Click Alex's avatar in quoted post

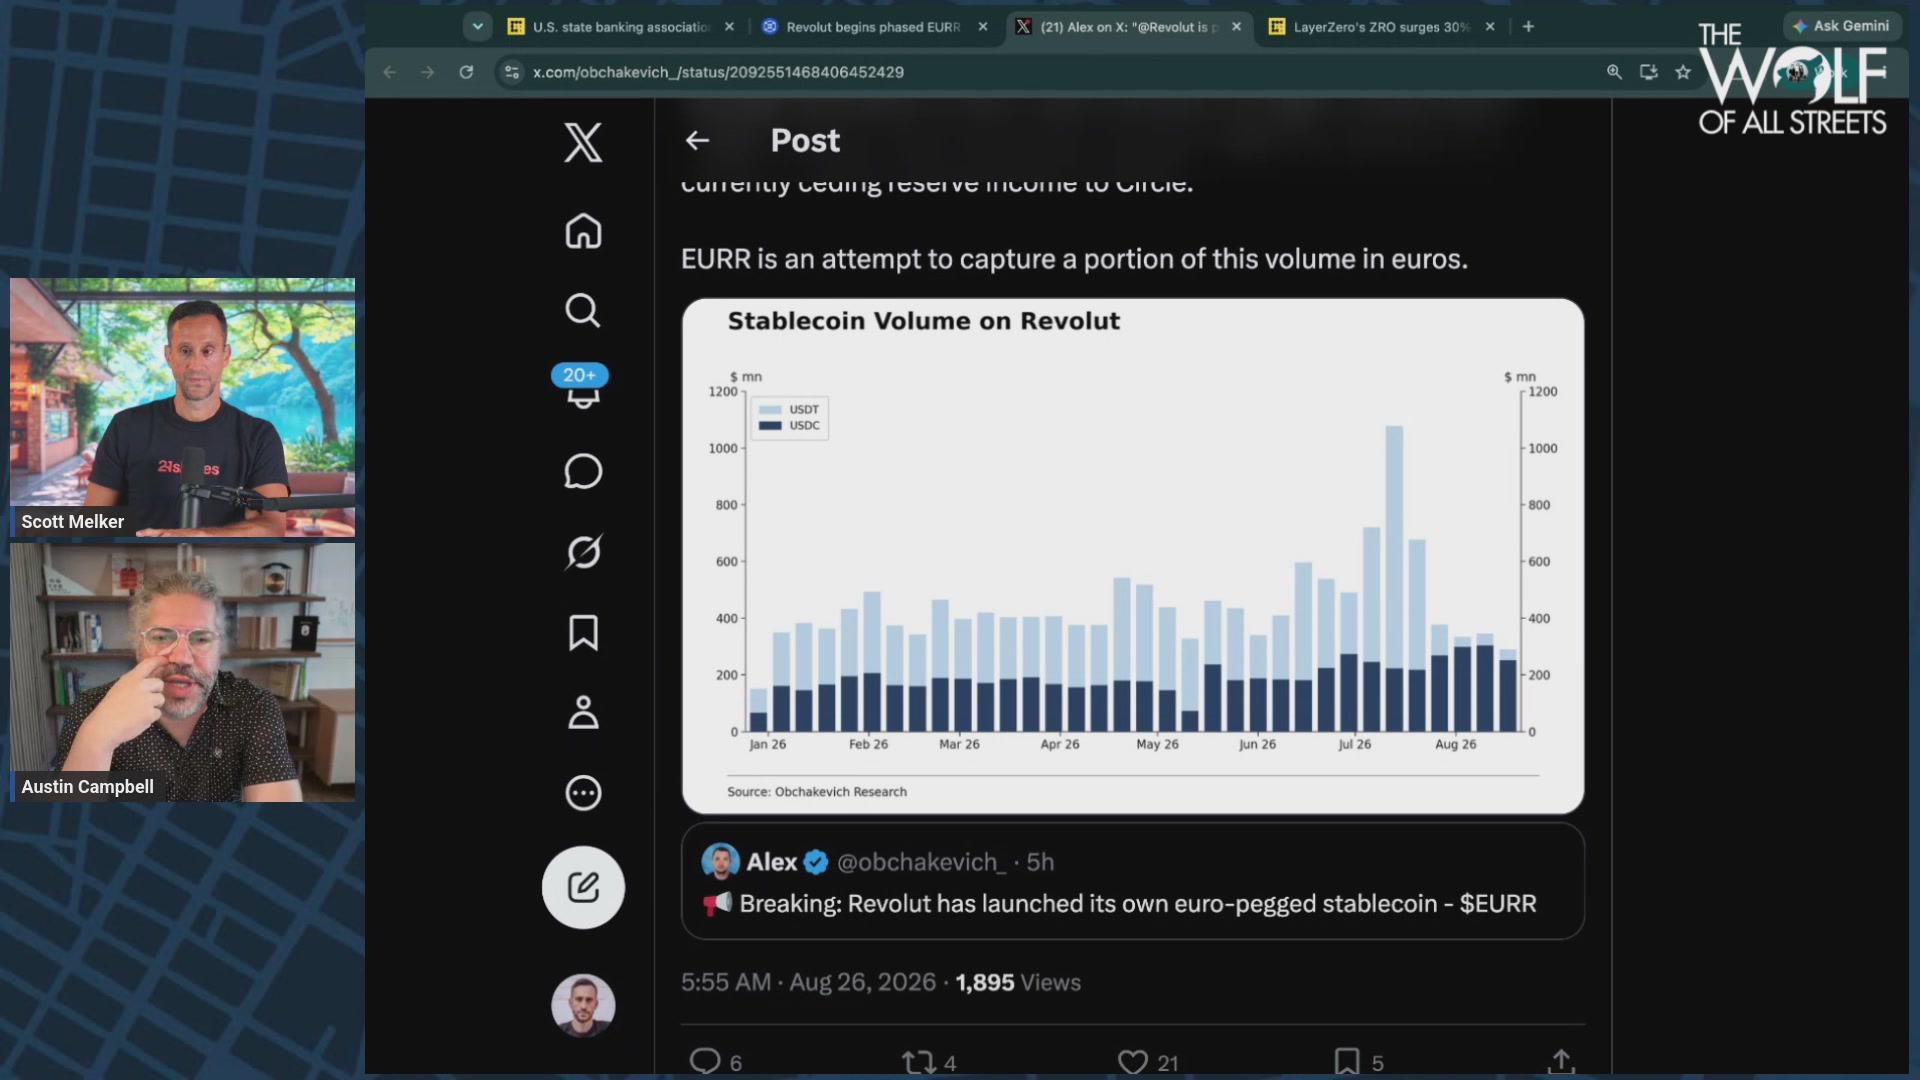720,861
